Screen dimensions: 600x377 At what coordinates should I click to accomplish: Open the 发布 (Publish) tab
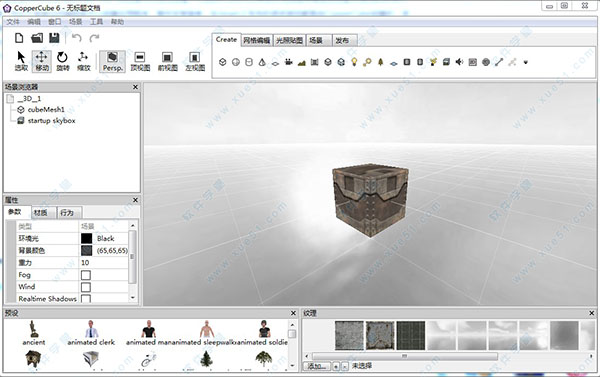(x=343, y=40)
